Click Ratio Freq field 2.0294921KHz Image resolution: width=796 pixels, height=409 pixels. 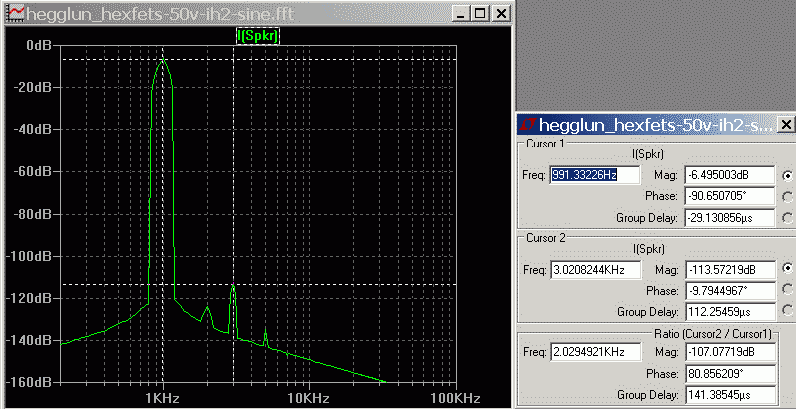pyautogui.click(x=595, y=352)
